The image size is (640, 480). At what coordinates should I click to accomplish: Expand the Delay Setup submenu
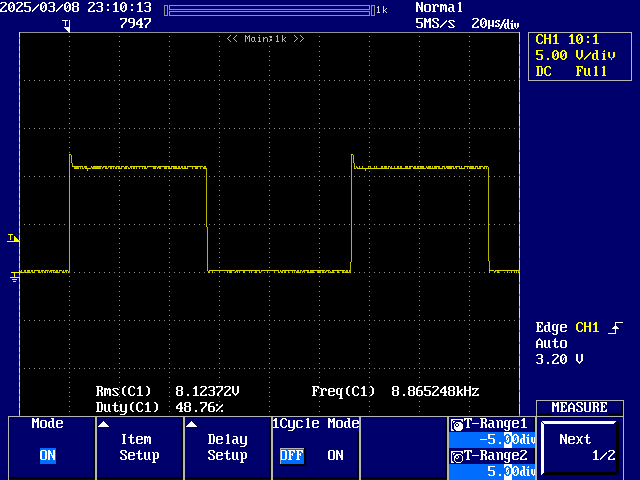pyautogui.click(x=227, y=447)
